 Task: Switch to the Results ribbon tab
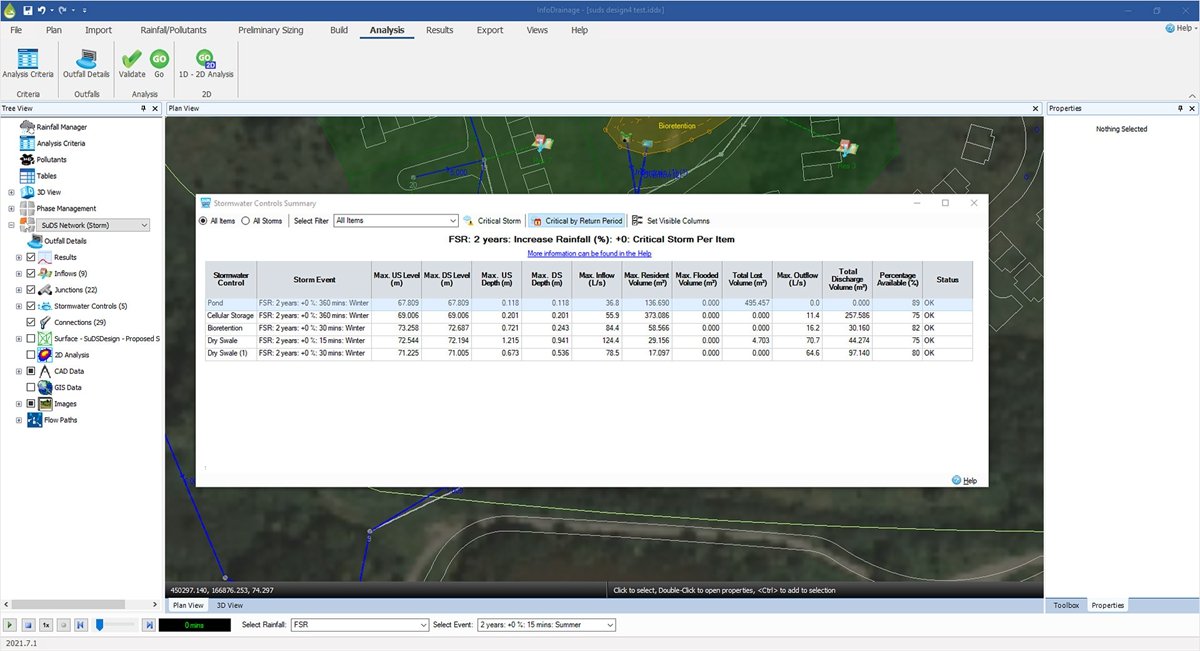point(440,31)
